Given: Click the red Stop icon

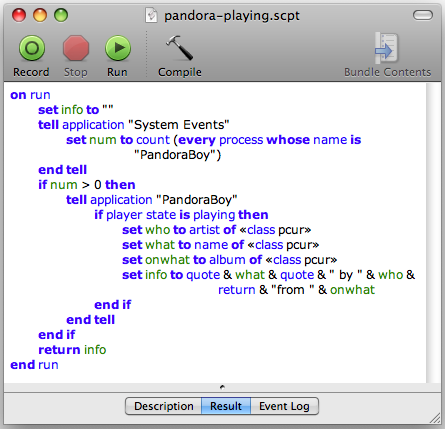Looking at the screenshot, I should click(76, 48).
